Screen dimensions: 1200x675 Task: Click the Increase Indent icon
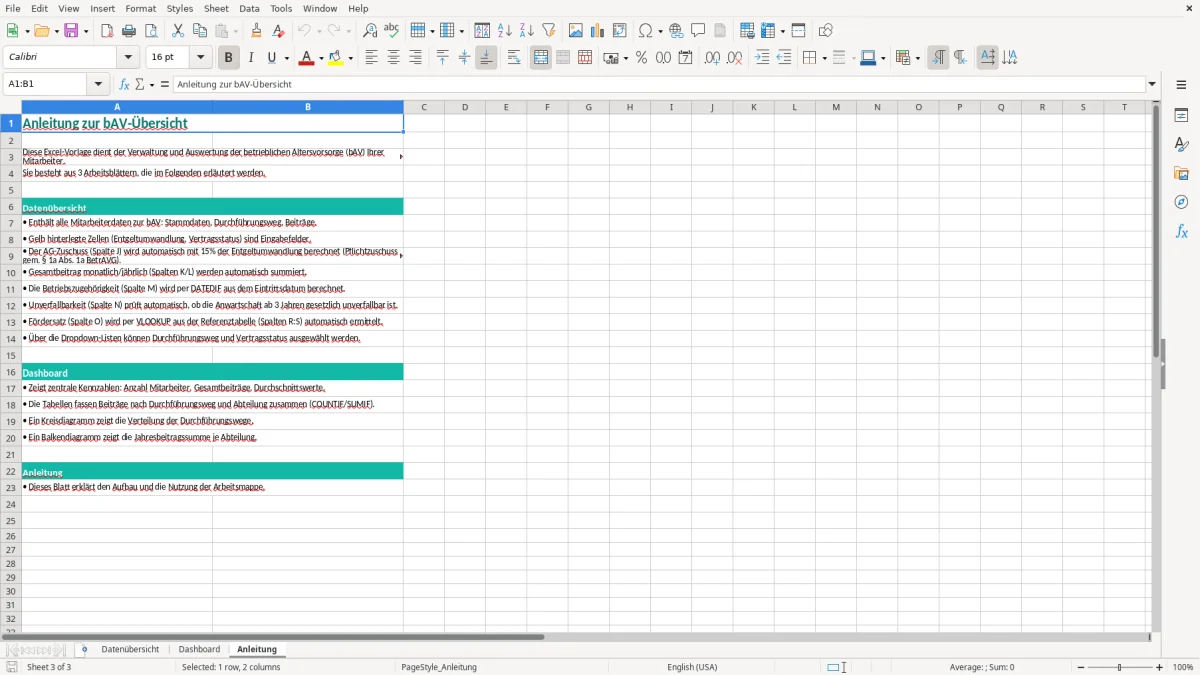[762, 58]
